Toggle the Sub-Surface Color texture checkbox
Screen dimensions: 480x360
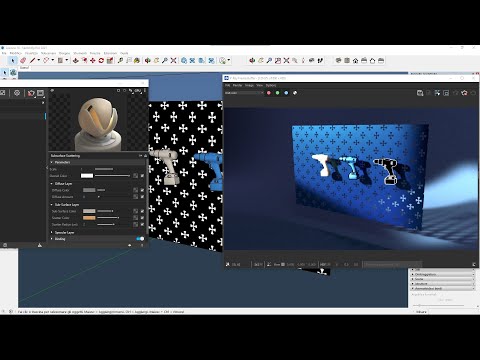[142, 211]
